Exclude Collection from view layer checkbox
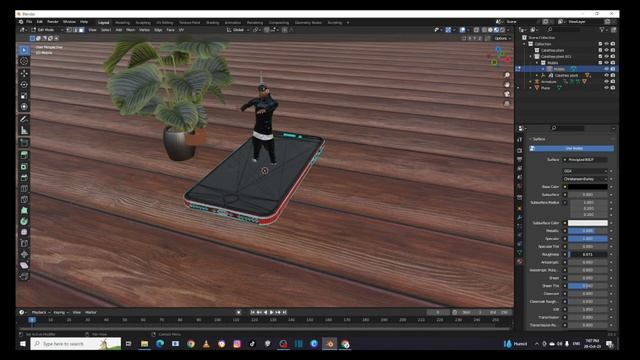 click(600, 44)
